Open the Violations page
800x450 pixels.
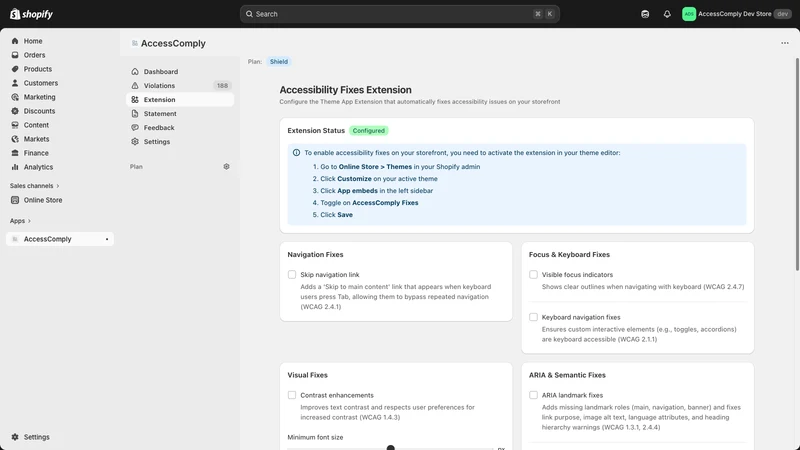click(x=180, y=86)
